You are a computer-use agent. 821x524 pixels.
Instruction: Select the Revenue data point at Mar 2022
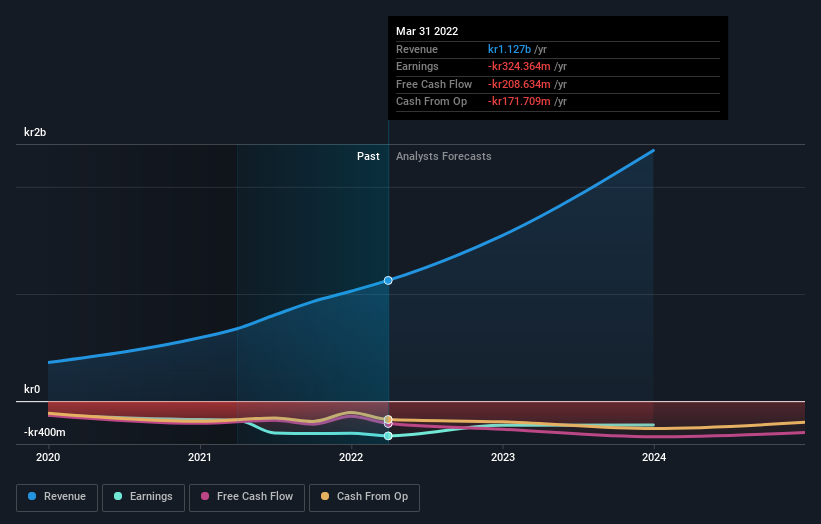point(388,281)
